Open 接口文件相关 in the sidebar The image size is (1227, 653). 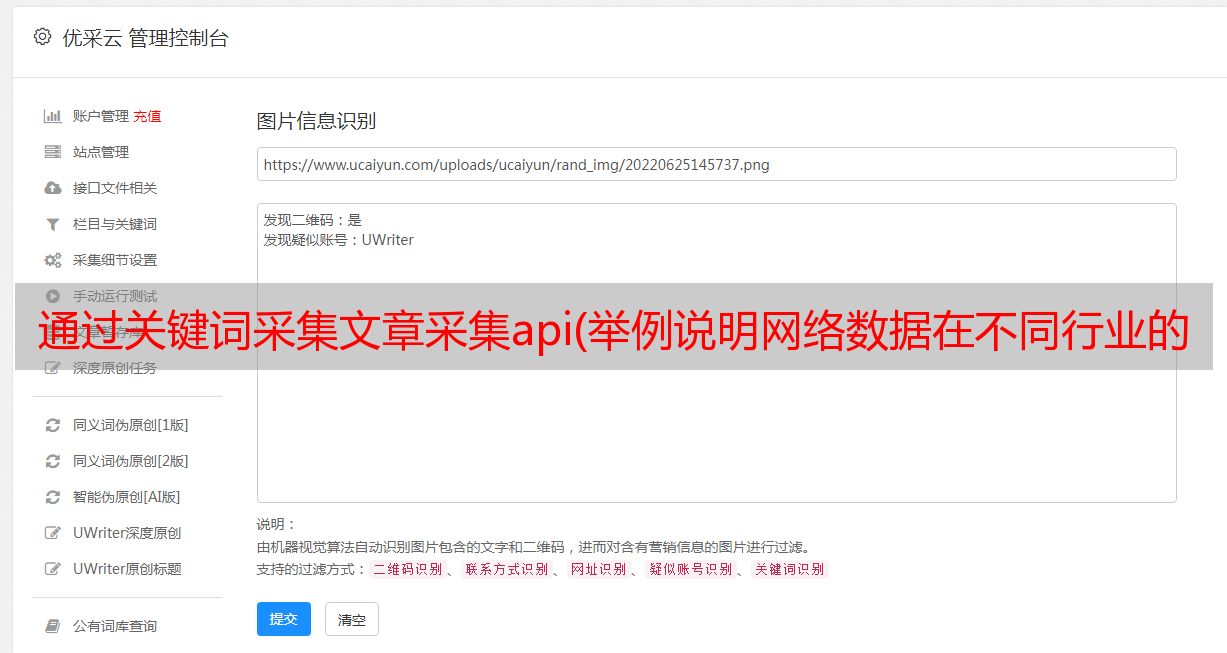tap(115, 188)
